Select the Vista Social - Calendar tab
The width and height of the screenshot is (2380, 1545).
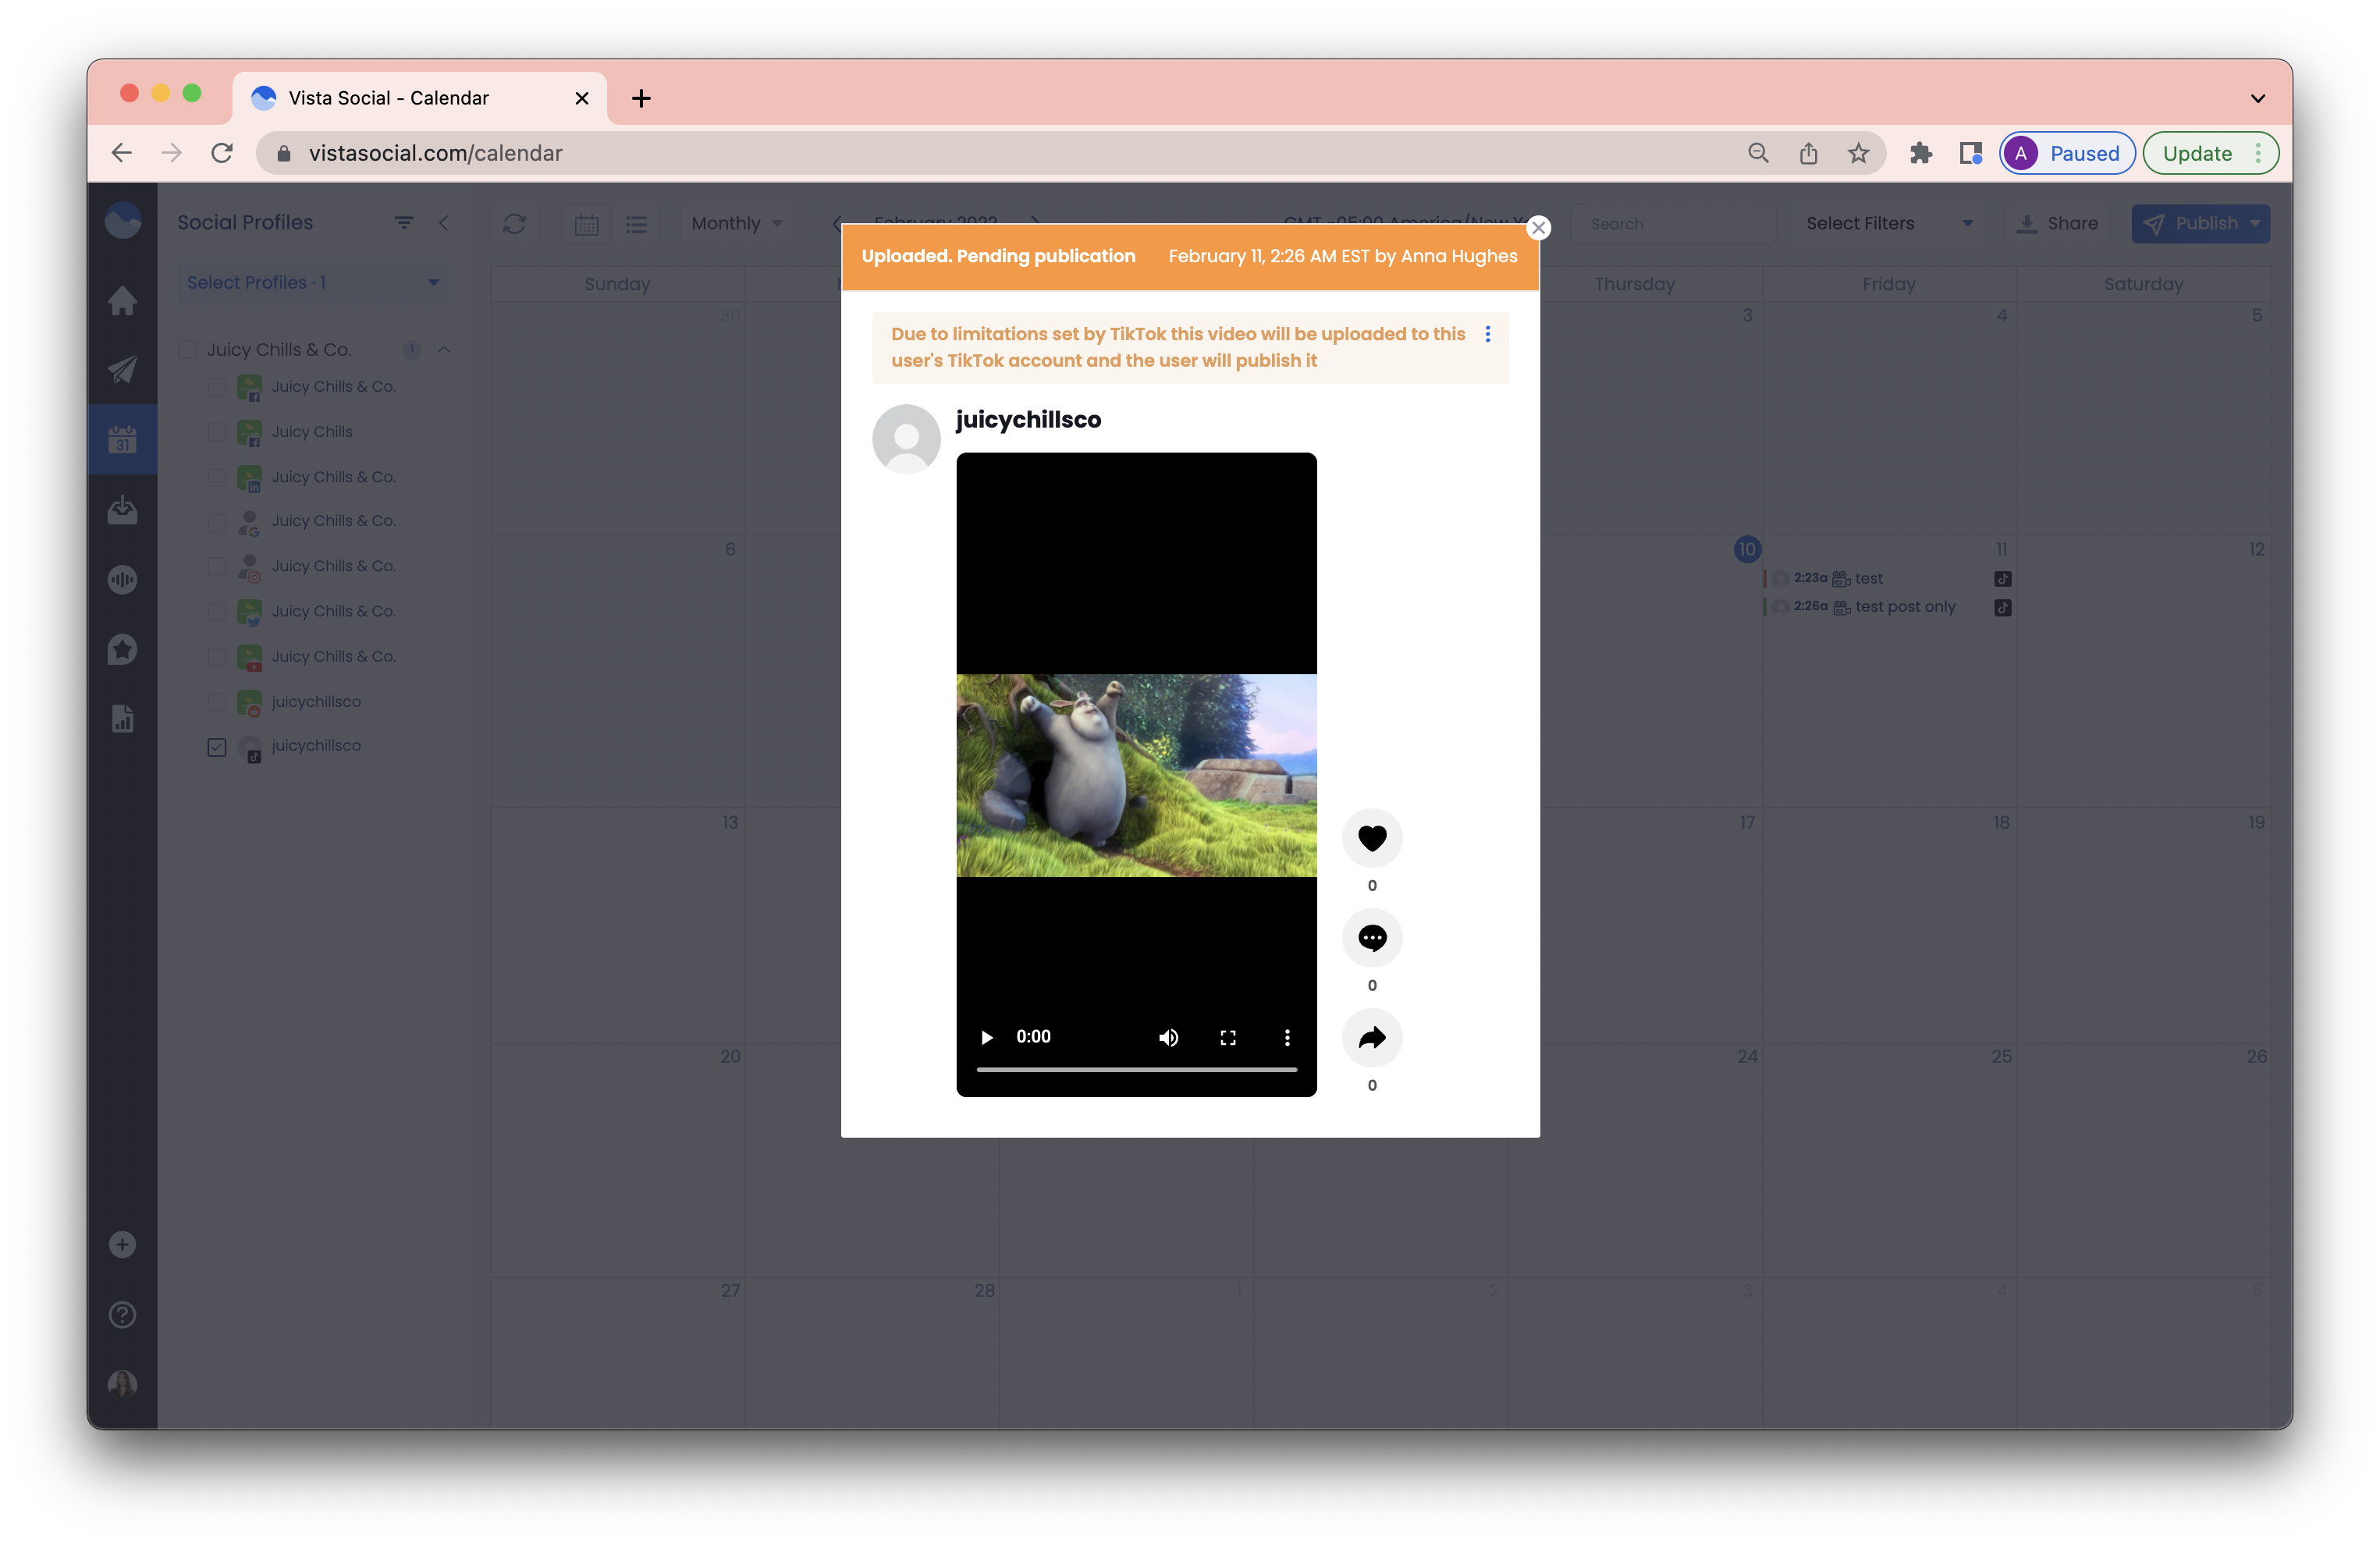click(420, 98)
